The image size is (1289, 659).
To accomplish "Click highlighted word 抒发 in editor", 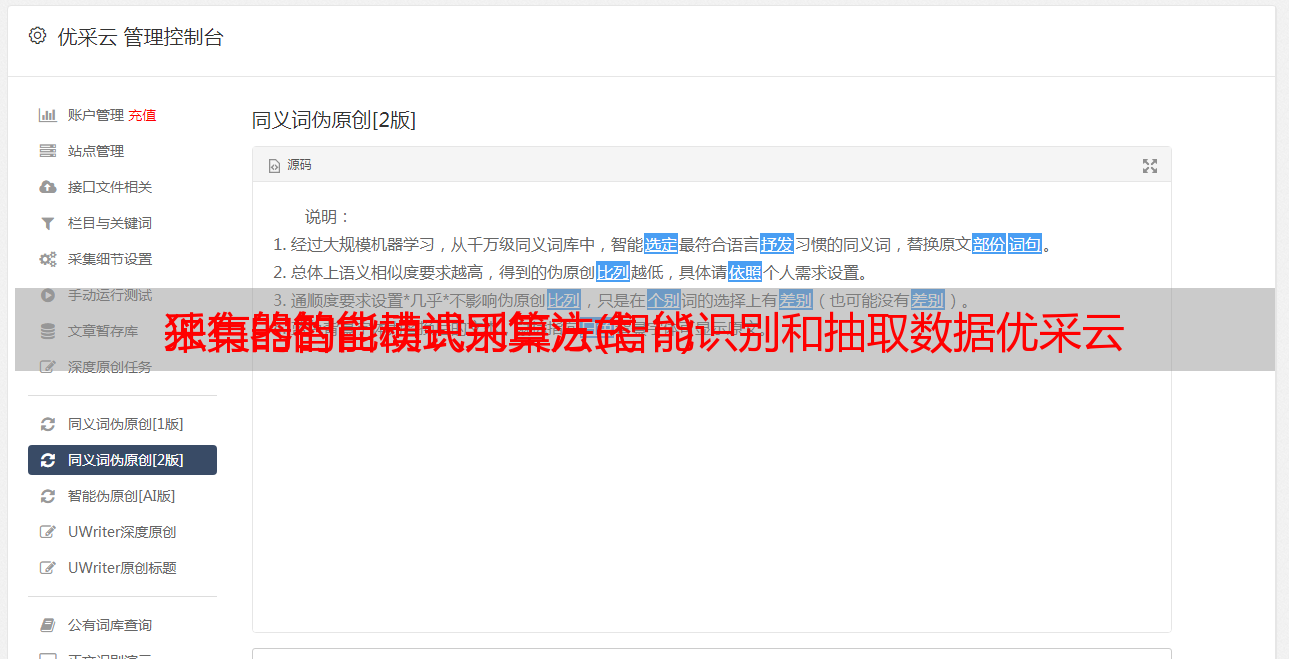I will [x=777, y=244].
